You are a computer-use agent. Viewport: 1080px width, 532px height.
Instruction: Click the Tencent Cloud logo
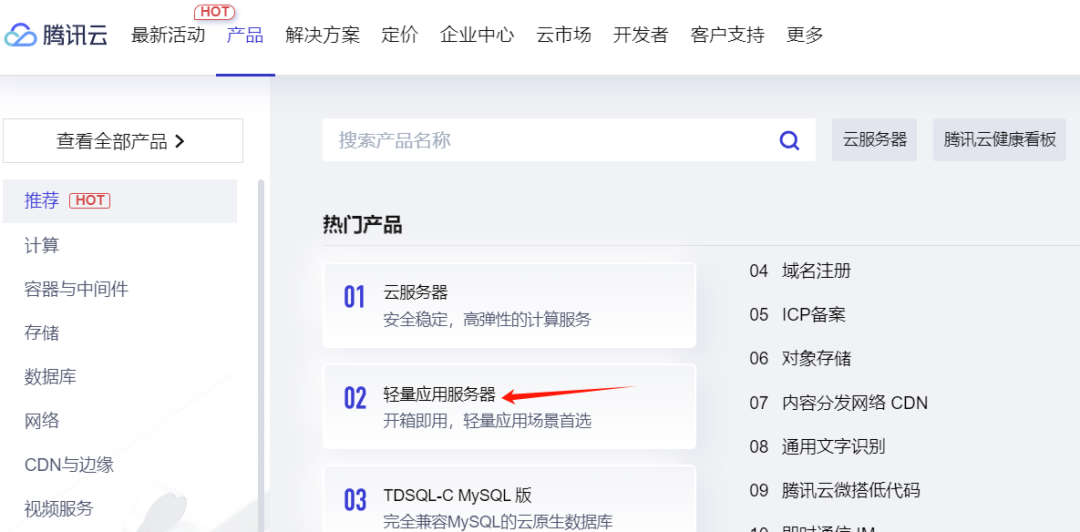pos(56,35)
